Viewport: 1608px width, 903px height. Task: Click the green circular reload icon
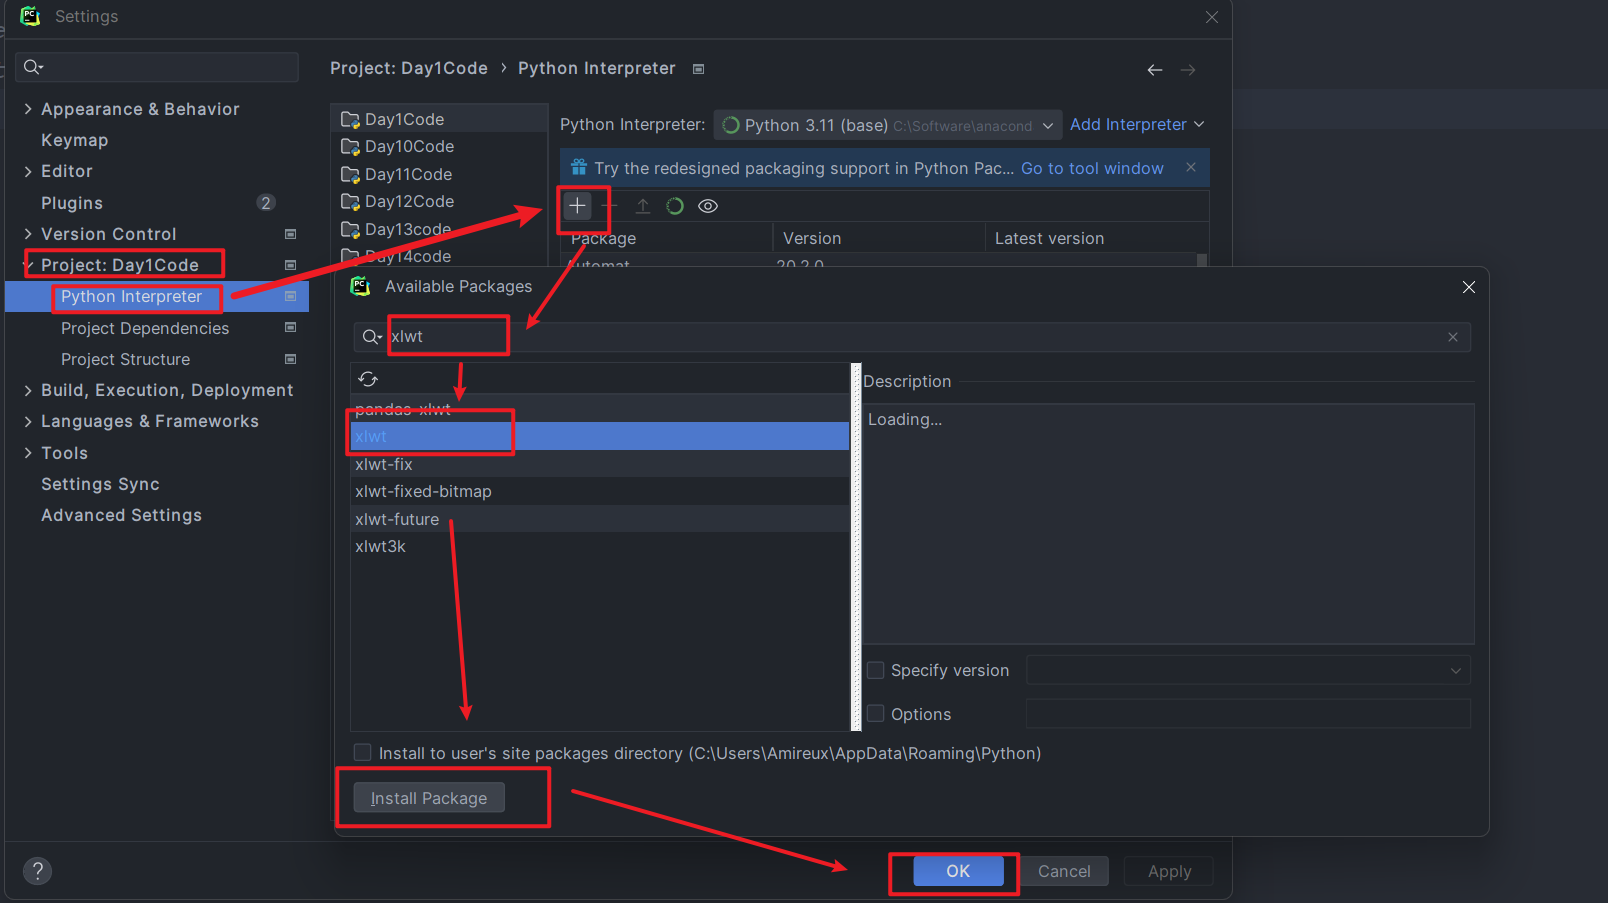[x=675, y=206]
